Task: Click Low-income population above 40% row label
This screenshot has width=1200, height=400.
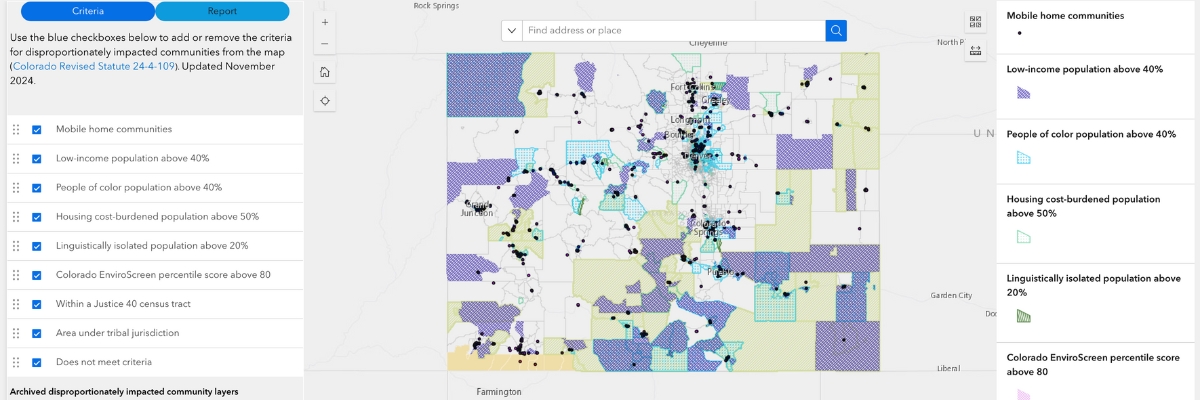Action: click(x=133, y=158)
